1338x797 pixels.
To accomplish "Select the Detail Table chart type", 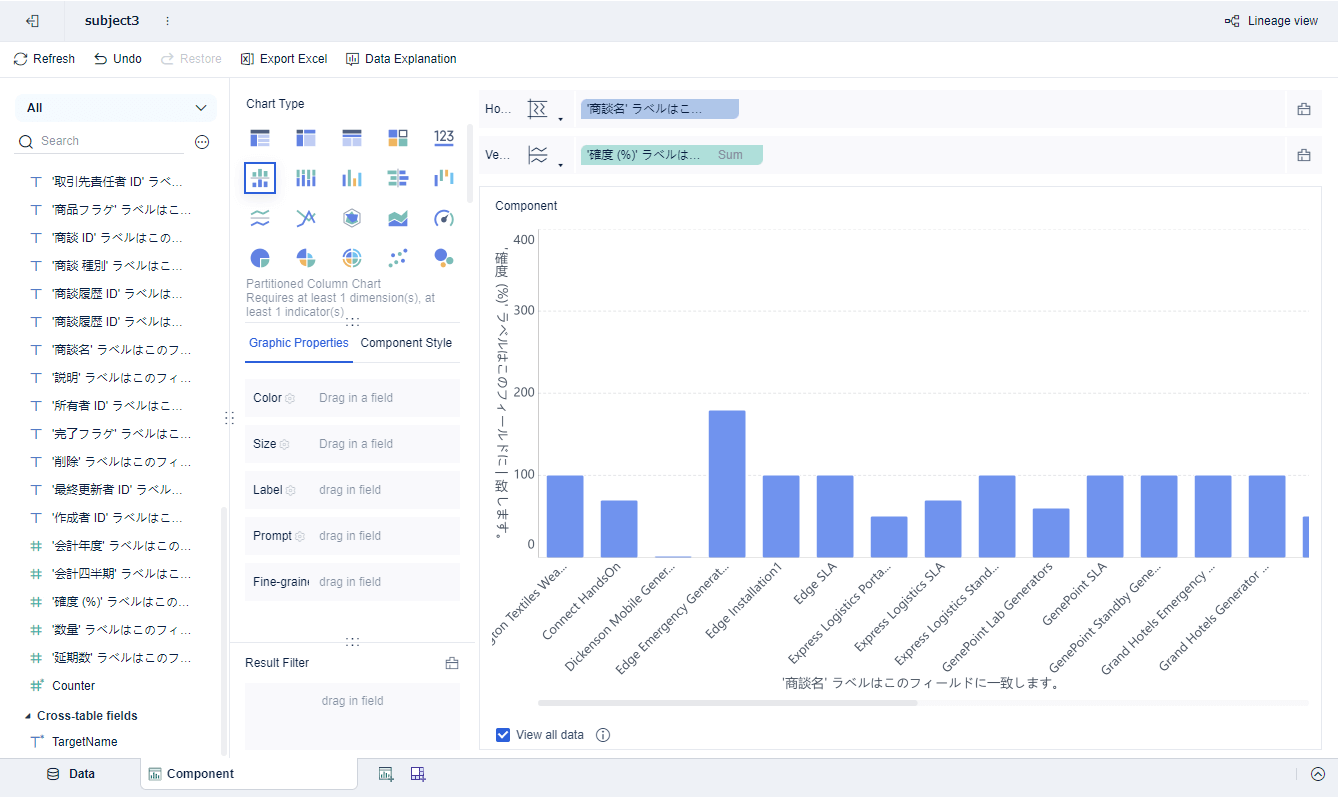I will tap(352, 137).
